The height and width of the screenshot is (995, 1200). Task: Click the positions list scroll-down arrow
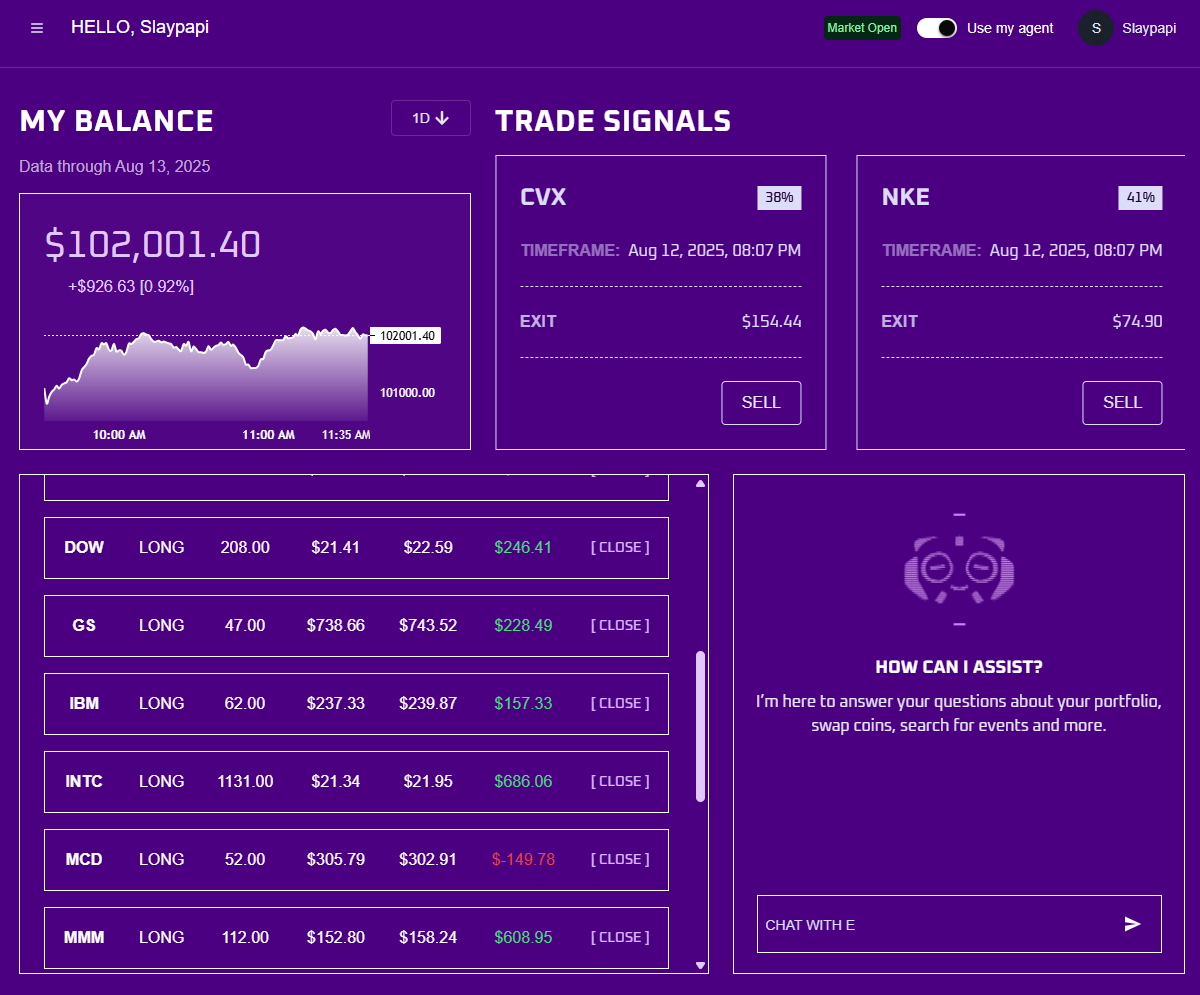pyautogui.click(x=700, y=965)
